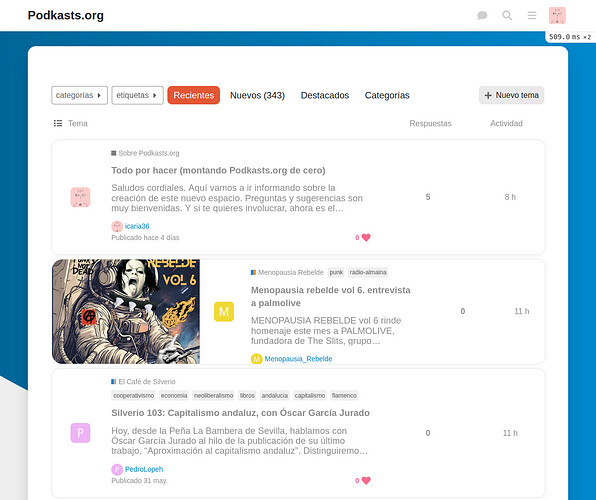
Task: Click the bulk select list icon beside Tema
Action: 58,123
